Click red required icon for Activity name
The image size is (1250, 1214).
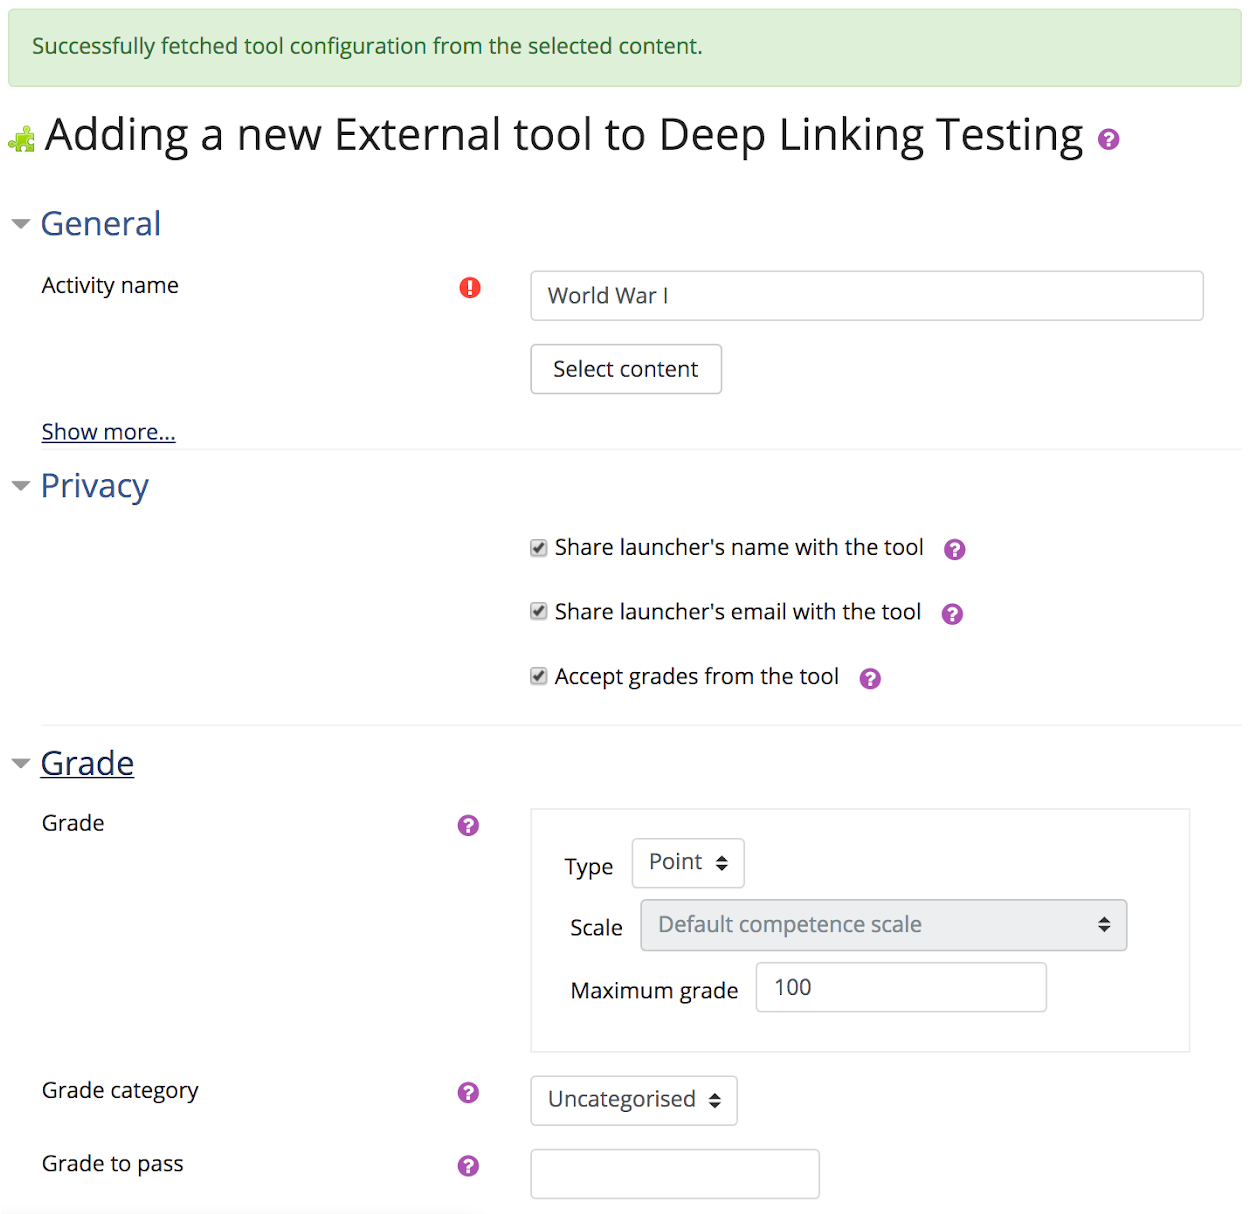click(470, 288)
